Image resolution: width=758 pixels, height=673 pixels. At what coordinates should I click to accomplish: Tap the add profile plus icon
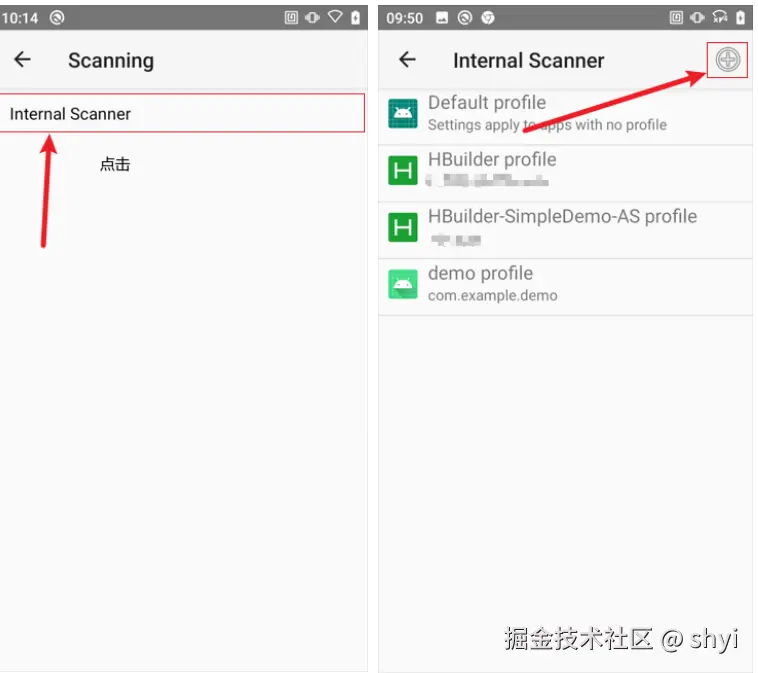point(728,60)
